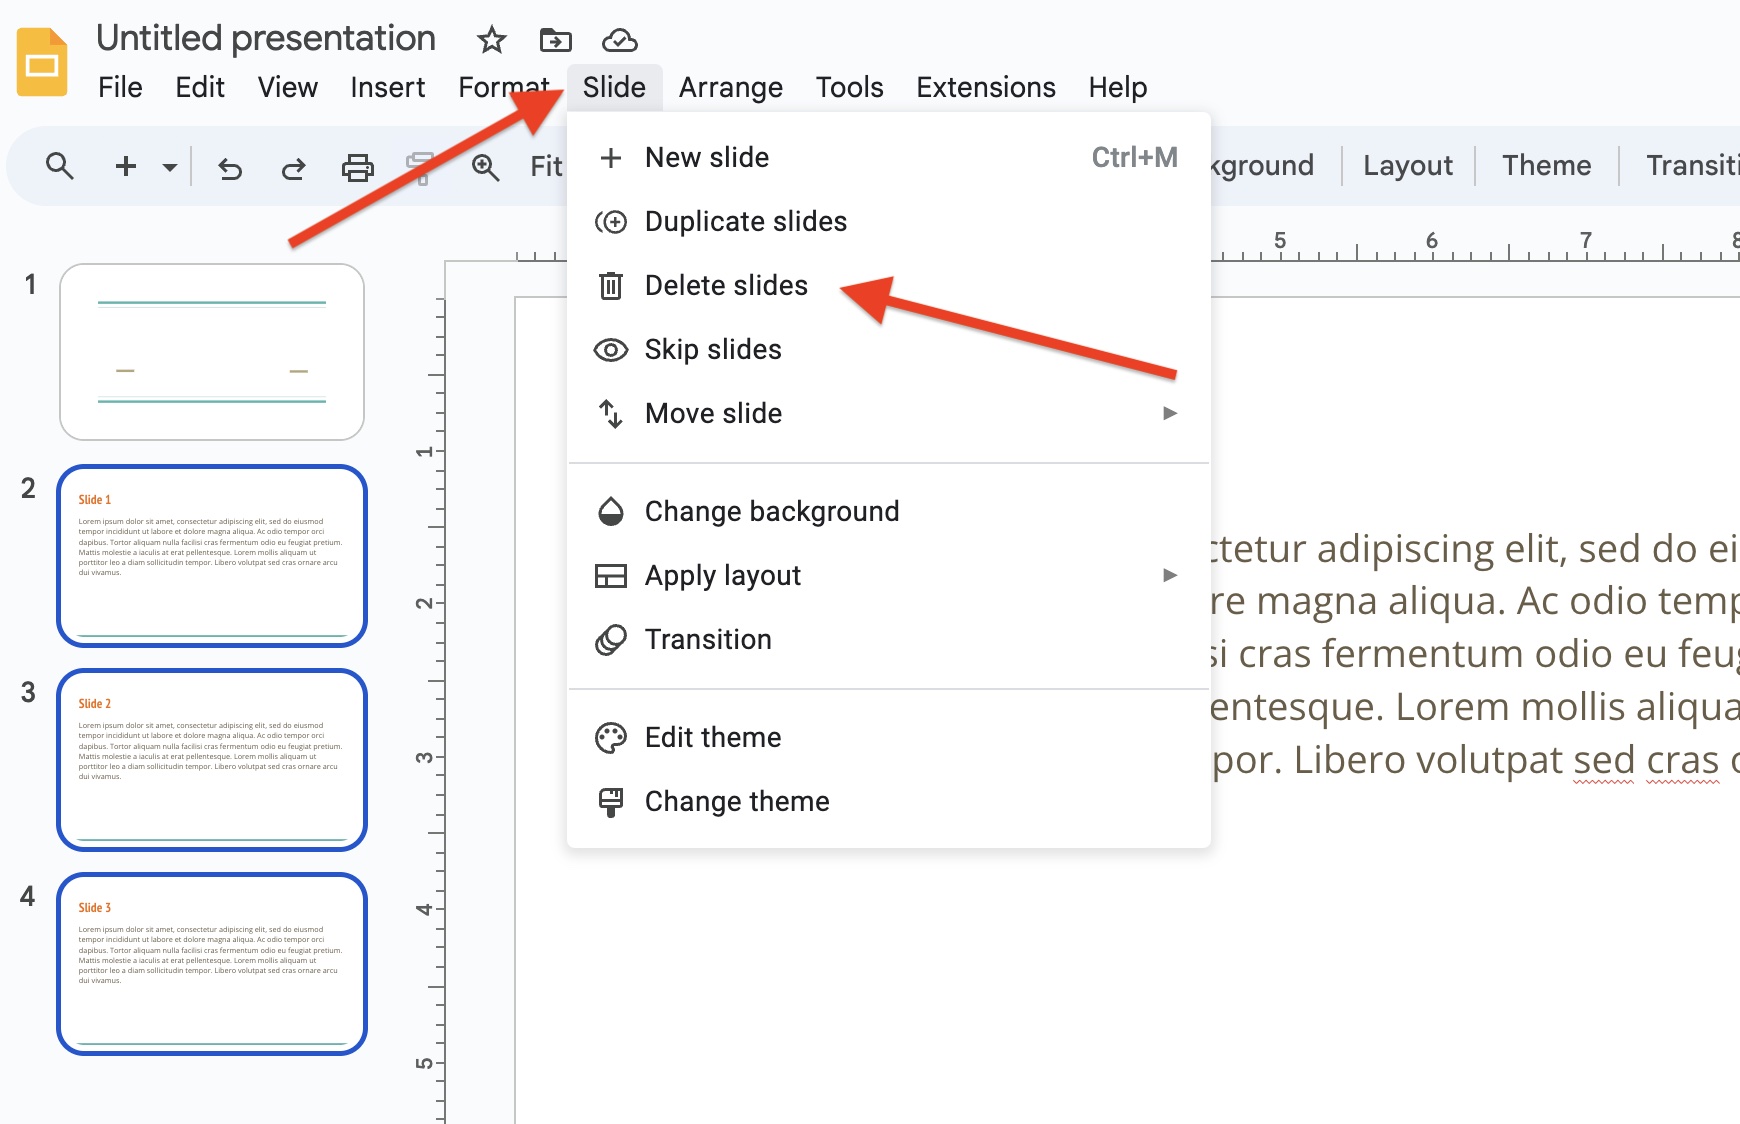
Task: Open the search menus tool
Action: point(60,166)
